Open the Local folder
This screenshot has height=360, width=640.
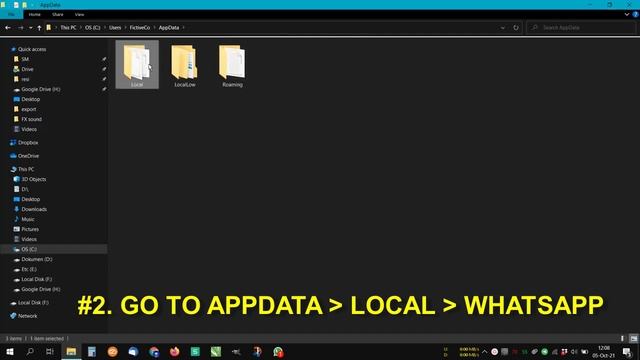137,65
